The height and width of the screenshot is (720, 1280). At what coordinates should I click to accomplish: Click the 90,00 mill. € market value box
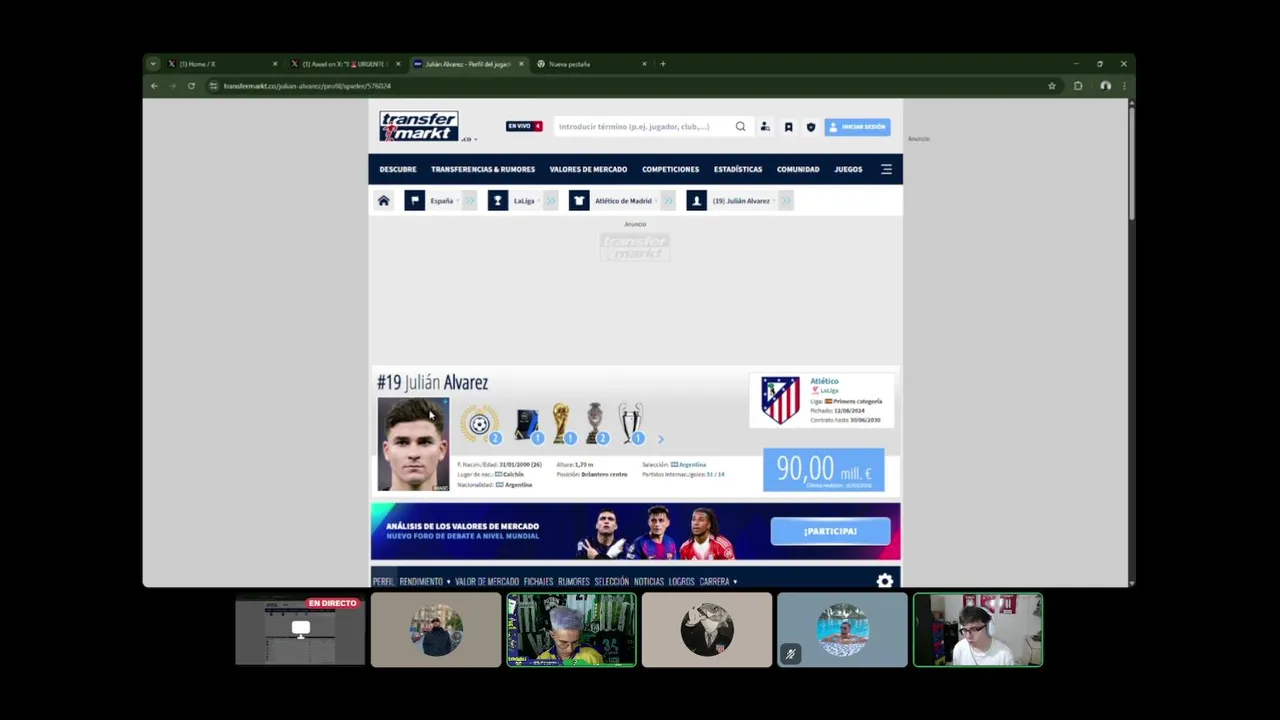tap(823, 470)
